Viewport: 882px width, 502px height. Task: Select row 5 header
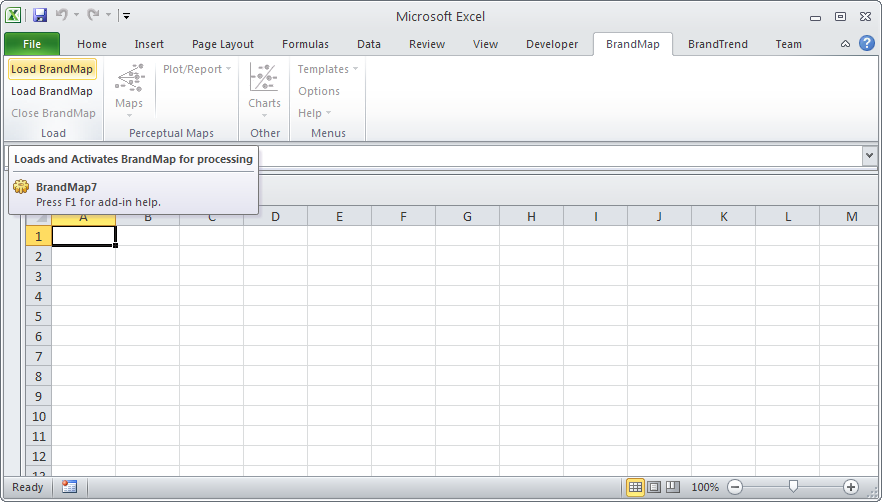click(39, 316)
